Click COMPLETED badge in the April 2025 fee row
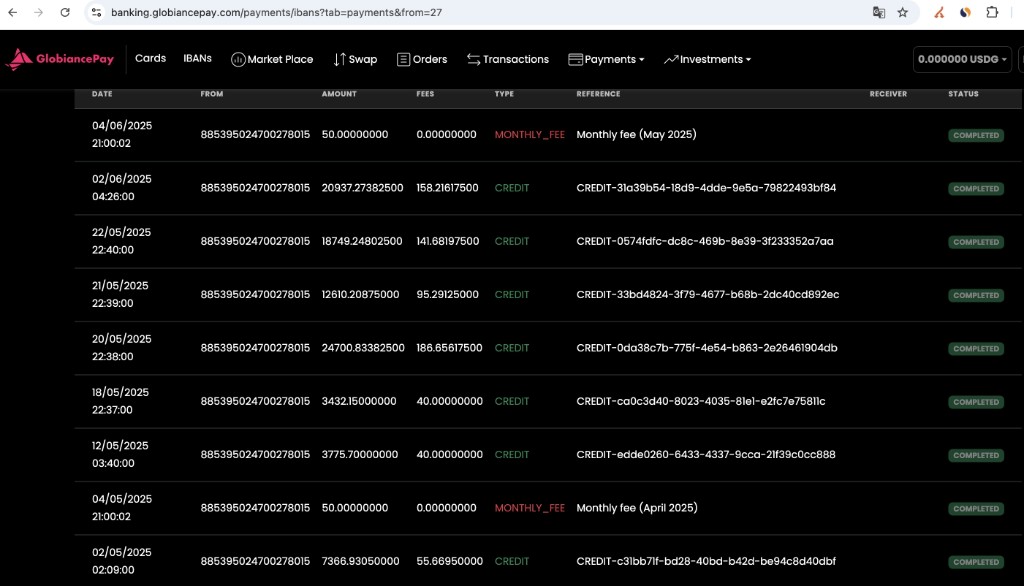 tap(976, 508)
